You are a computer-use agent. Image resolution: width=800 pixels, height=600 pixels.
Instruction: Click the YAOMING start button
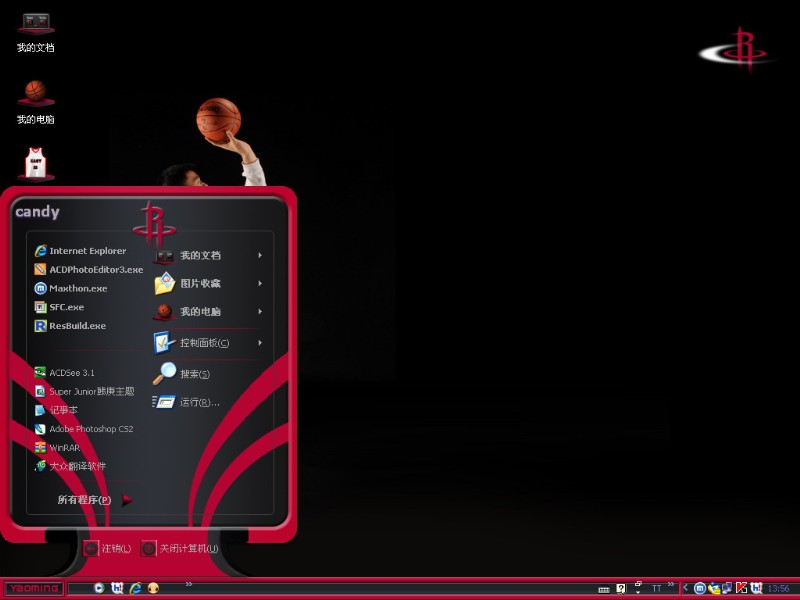[34, 588]
